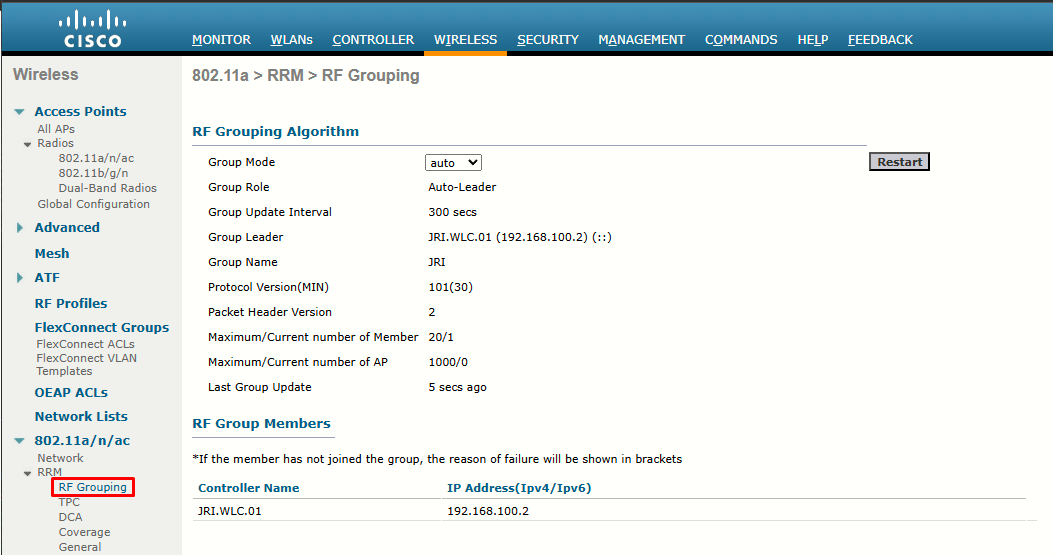Collapse the Access Points section arrow
The image size is (1053, 555).
tap(19, 112)
